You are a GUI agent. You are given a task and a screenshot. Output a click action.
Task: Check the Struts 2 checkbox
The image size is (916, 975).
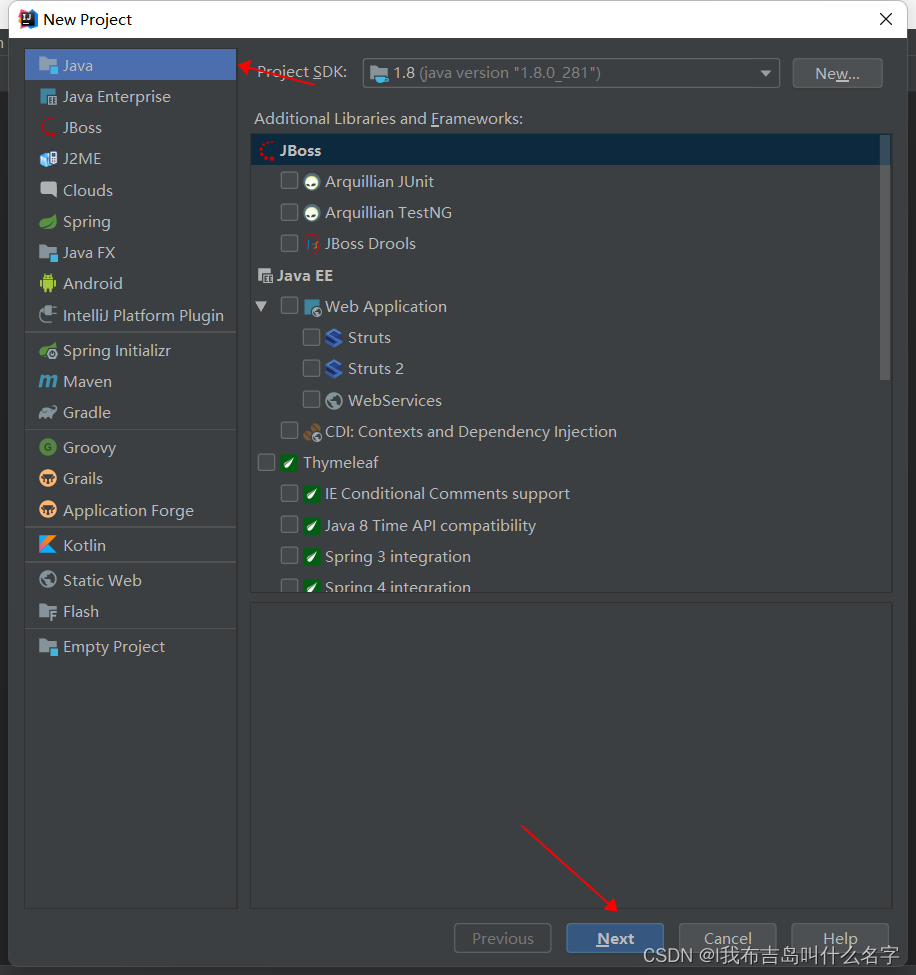click(x=311, y=368)
